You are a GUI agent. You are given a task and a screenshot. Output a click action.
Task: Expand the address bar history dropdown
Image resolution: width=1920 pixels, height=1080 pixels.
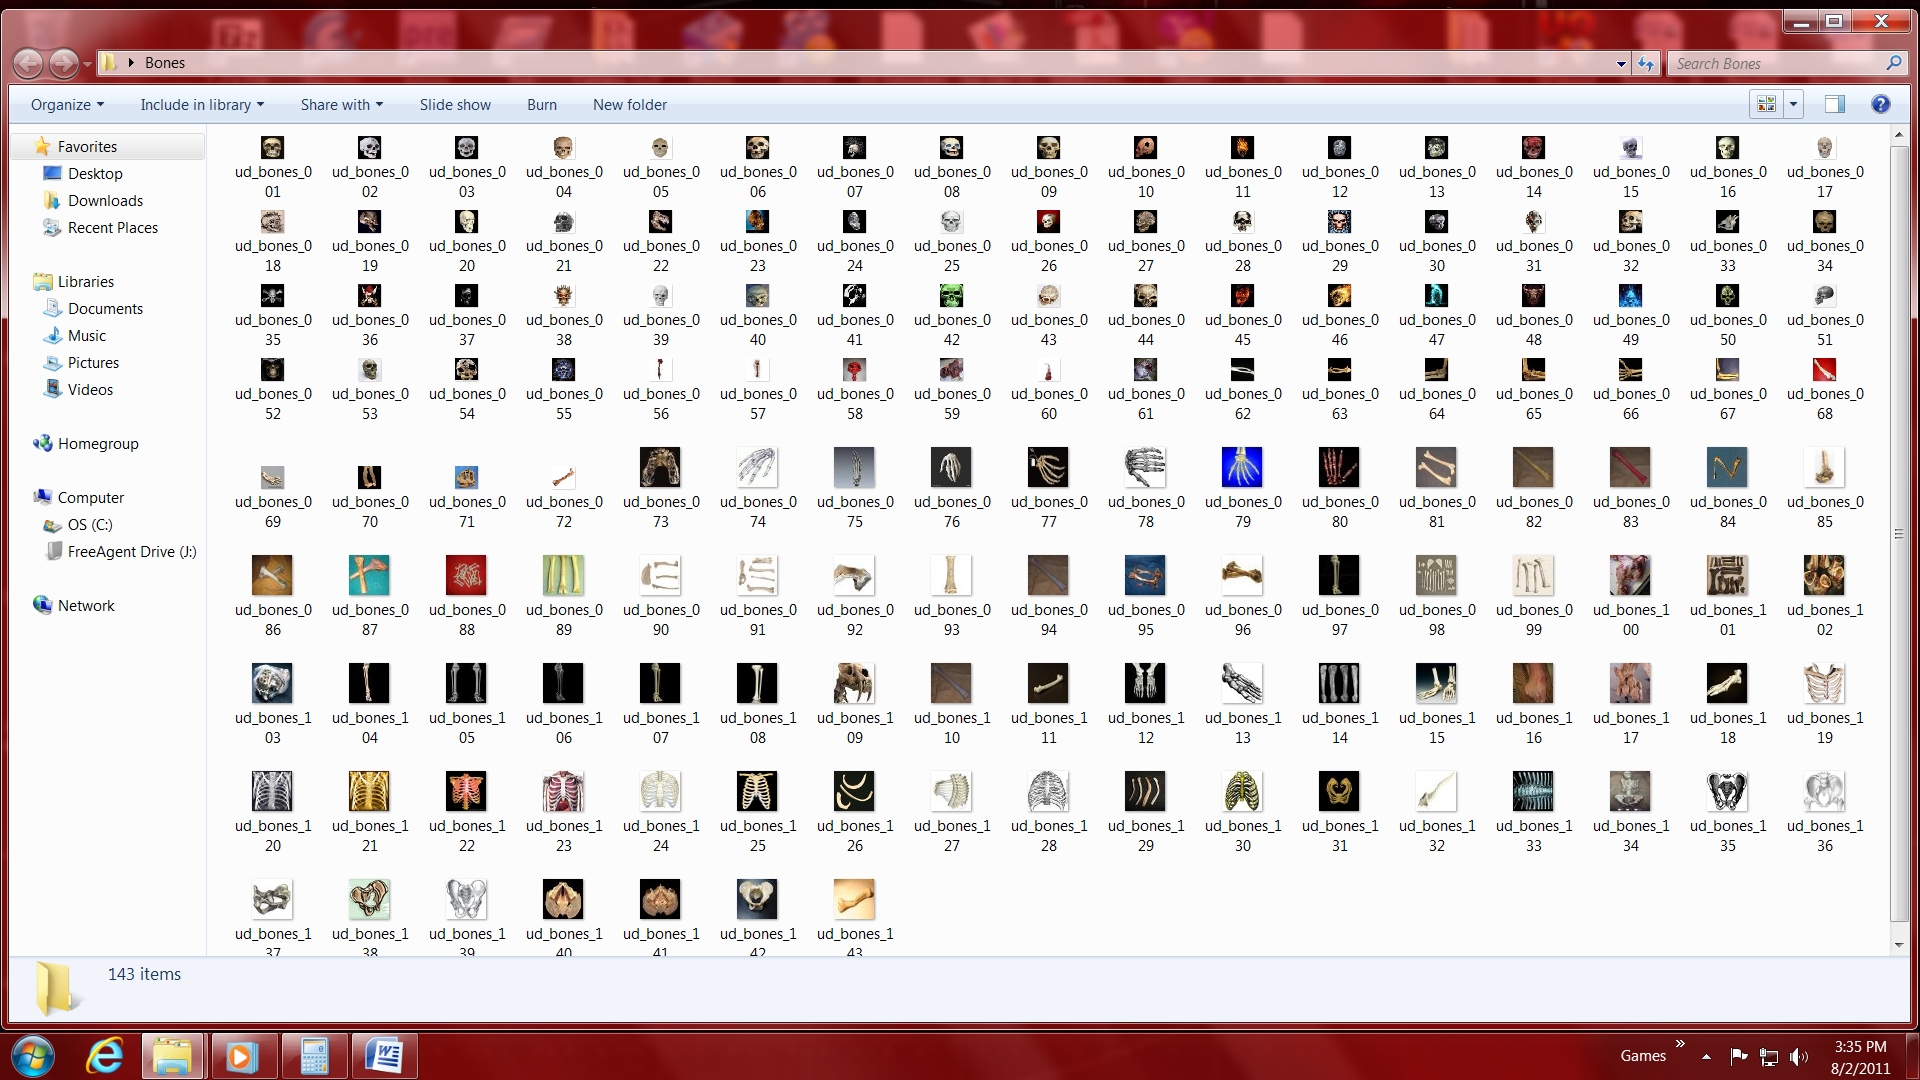point(1621,64)
